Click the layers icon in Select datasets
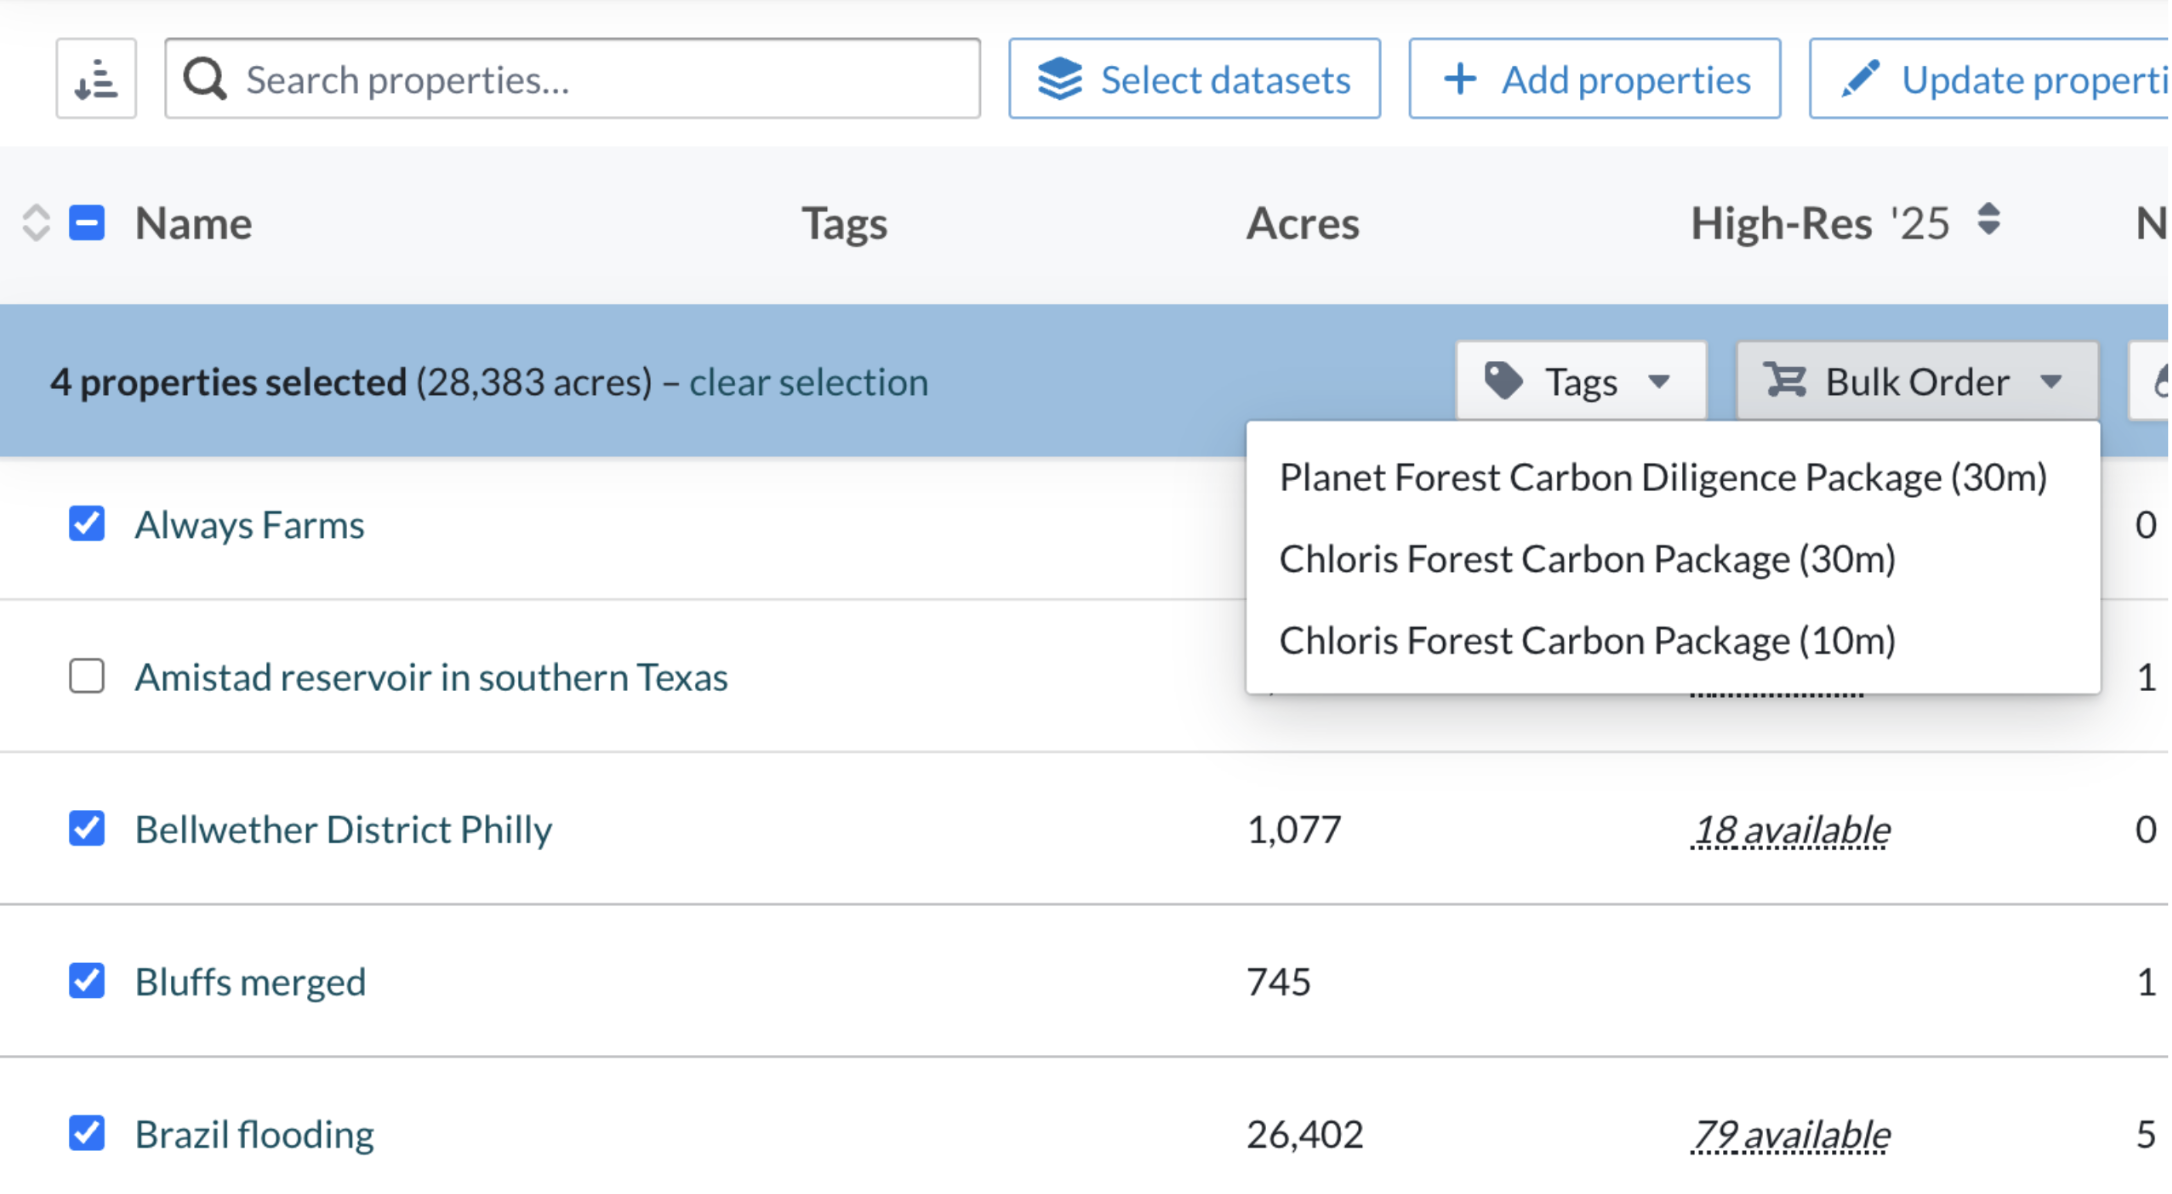 1060,79
